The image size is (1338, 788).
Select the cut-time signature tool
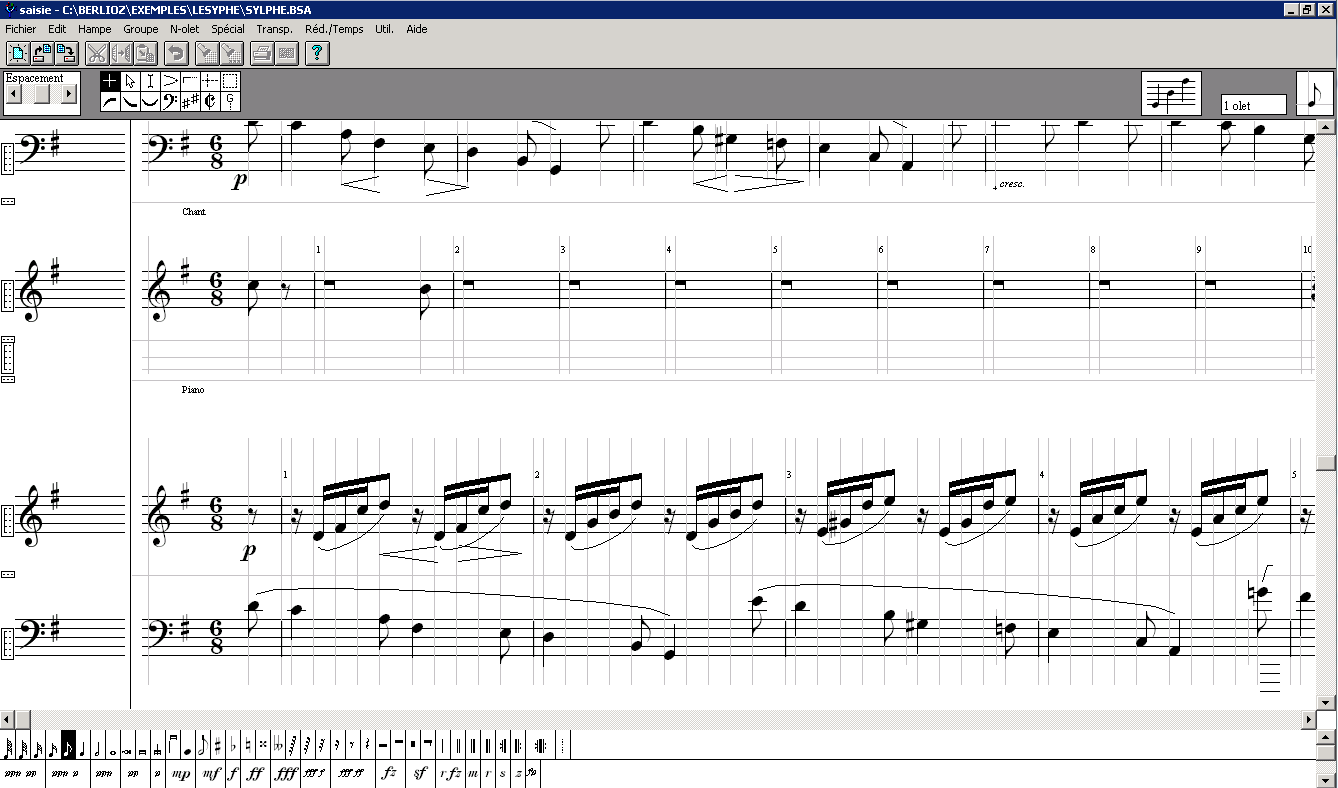pyautogui.click(x=210, y=101)
